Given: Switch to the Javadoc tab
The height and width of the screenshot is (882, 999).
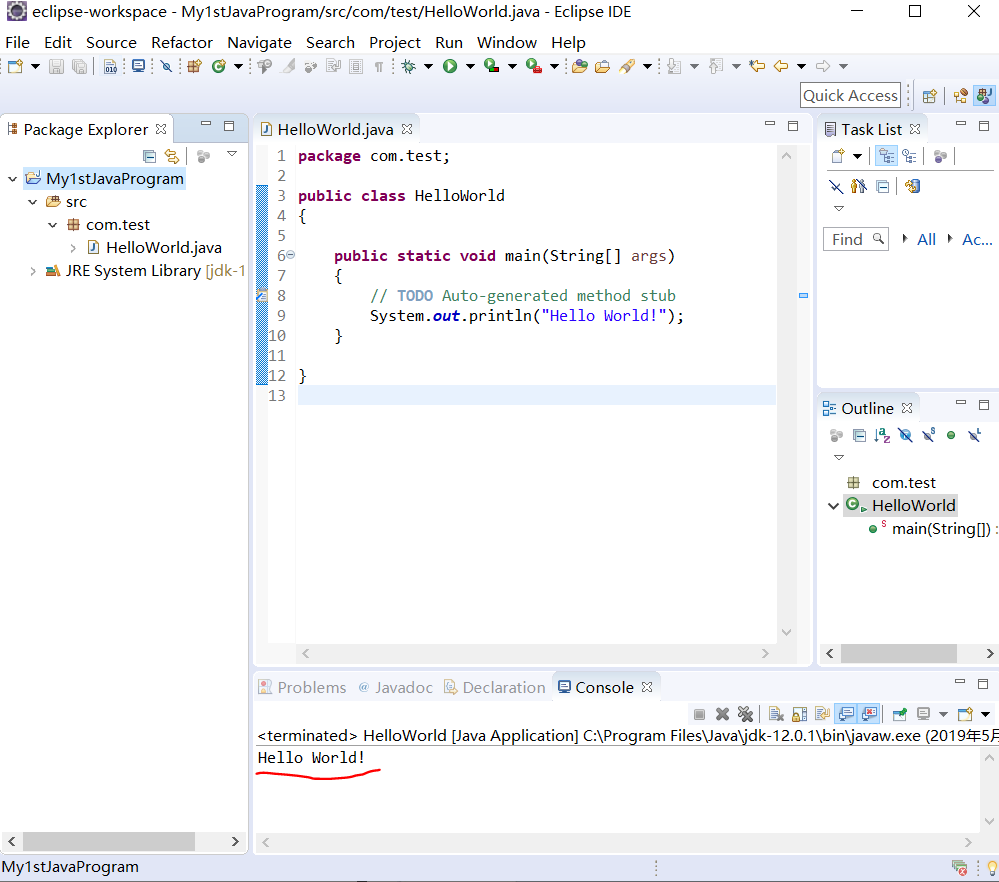Looking at the screenshot, I should [x=396, y=688].
